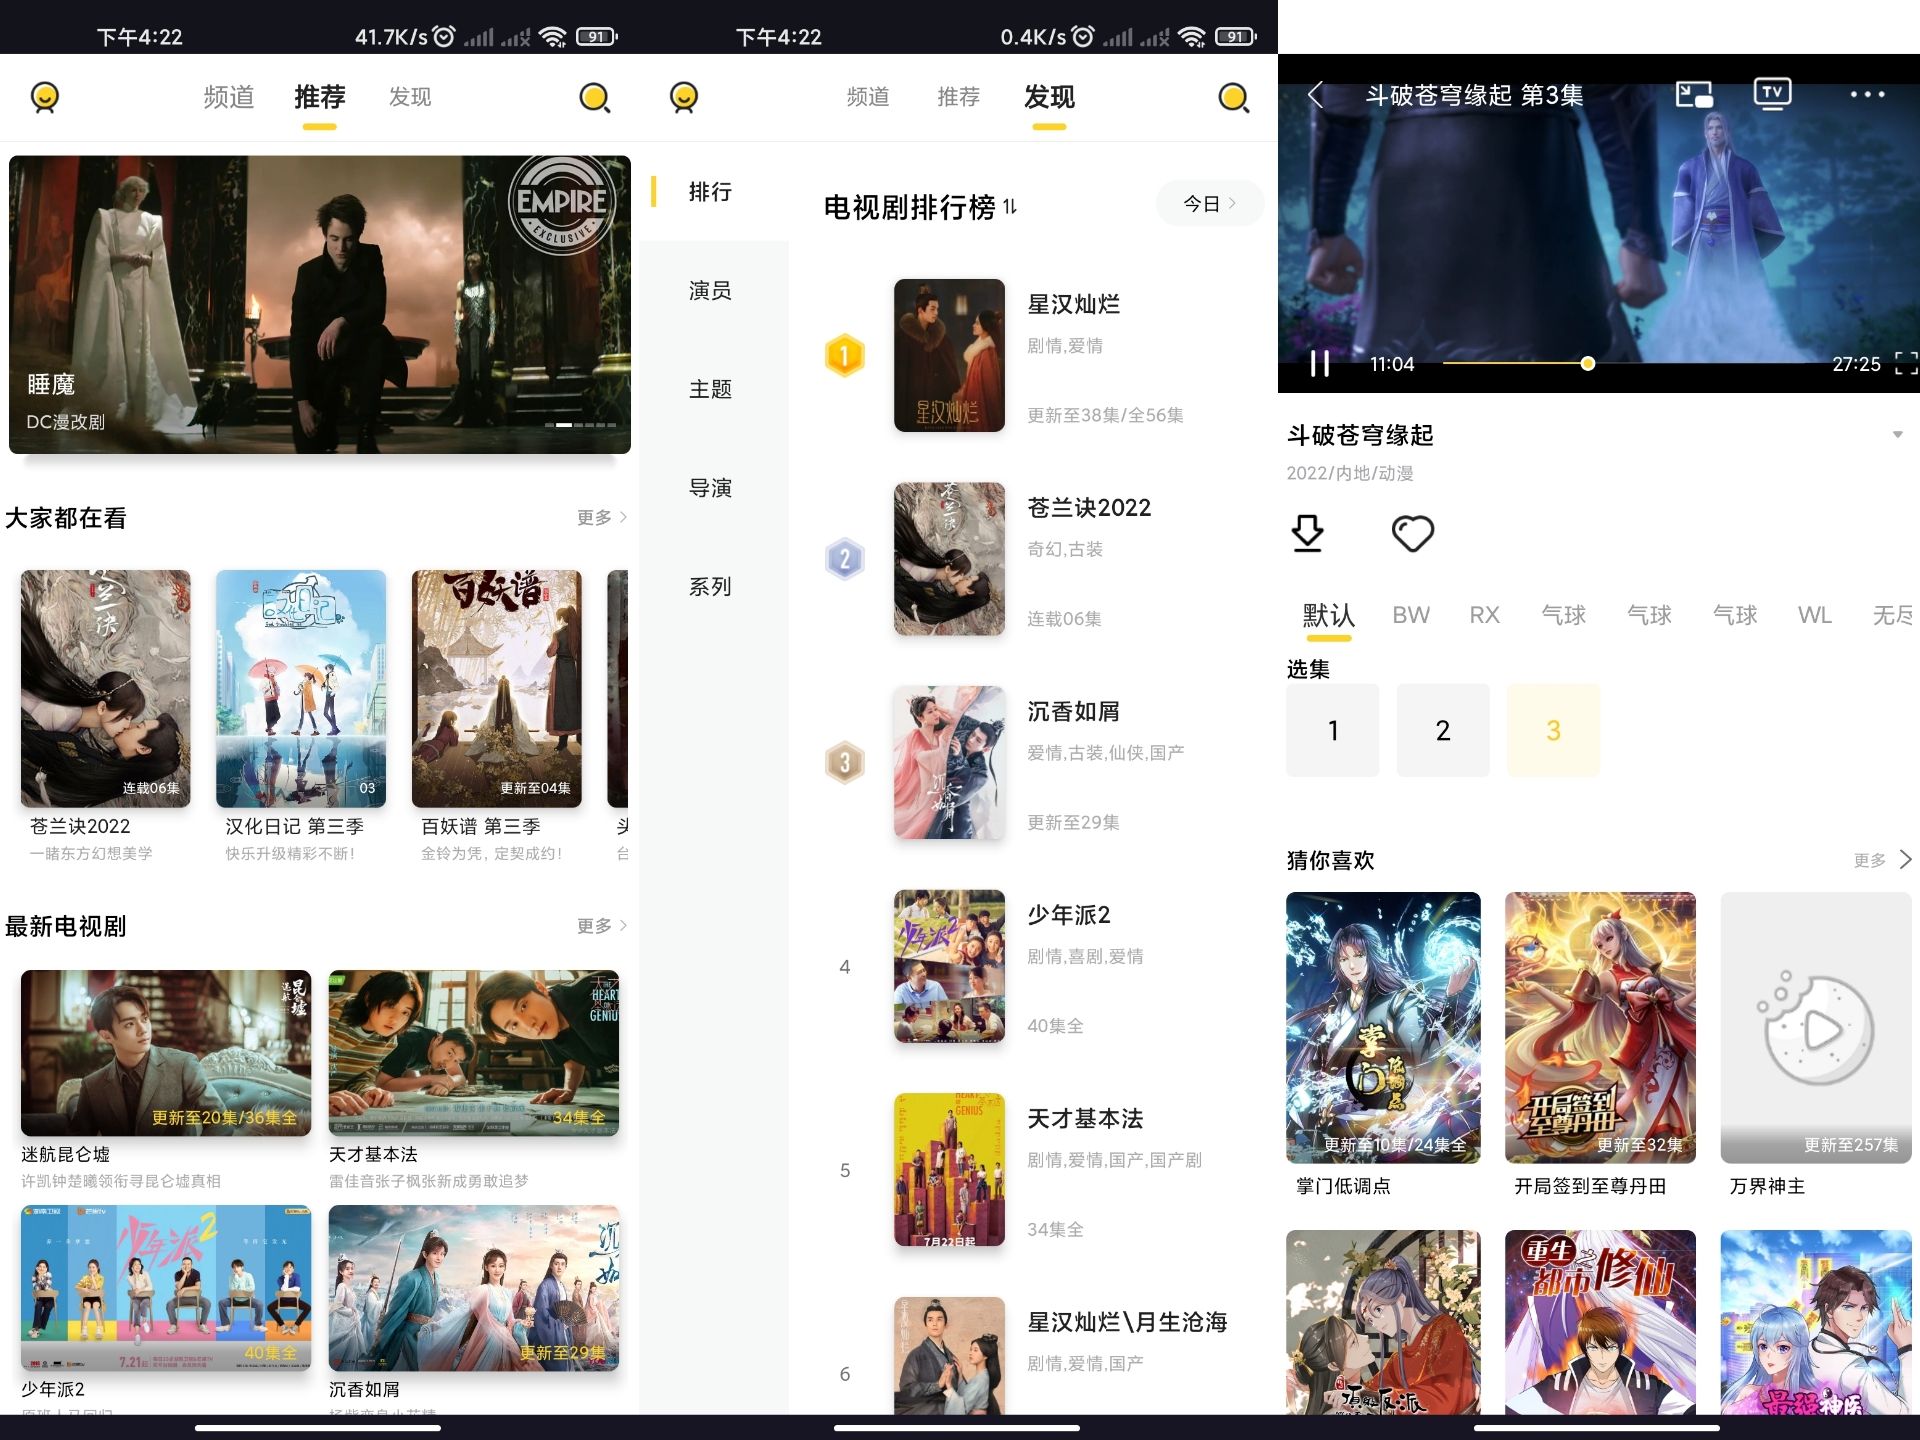Add 斗破苍穹缘起 to favorites with heart

coord(1412,533)
